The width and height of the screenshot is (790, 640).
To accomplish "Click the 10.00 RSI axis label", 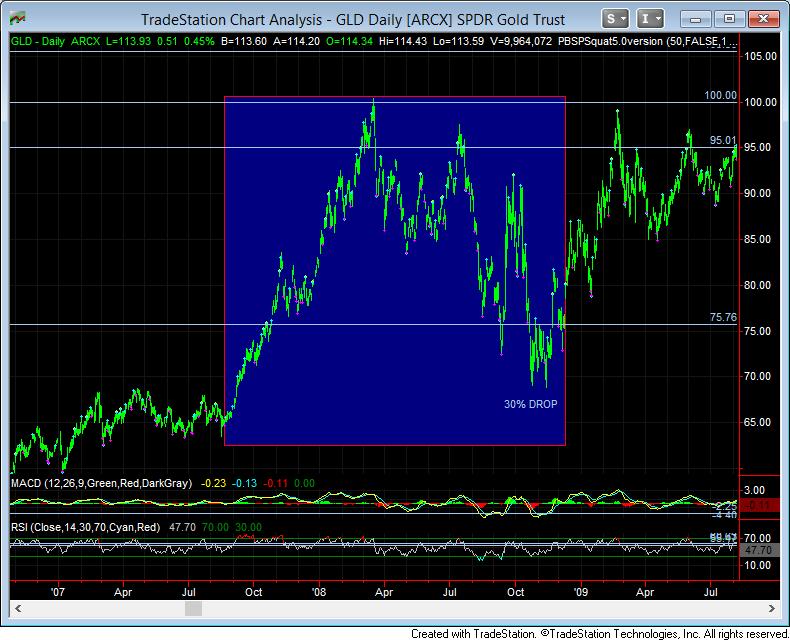I will 758,565.
